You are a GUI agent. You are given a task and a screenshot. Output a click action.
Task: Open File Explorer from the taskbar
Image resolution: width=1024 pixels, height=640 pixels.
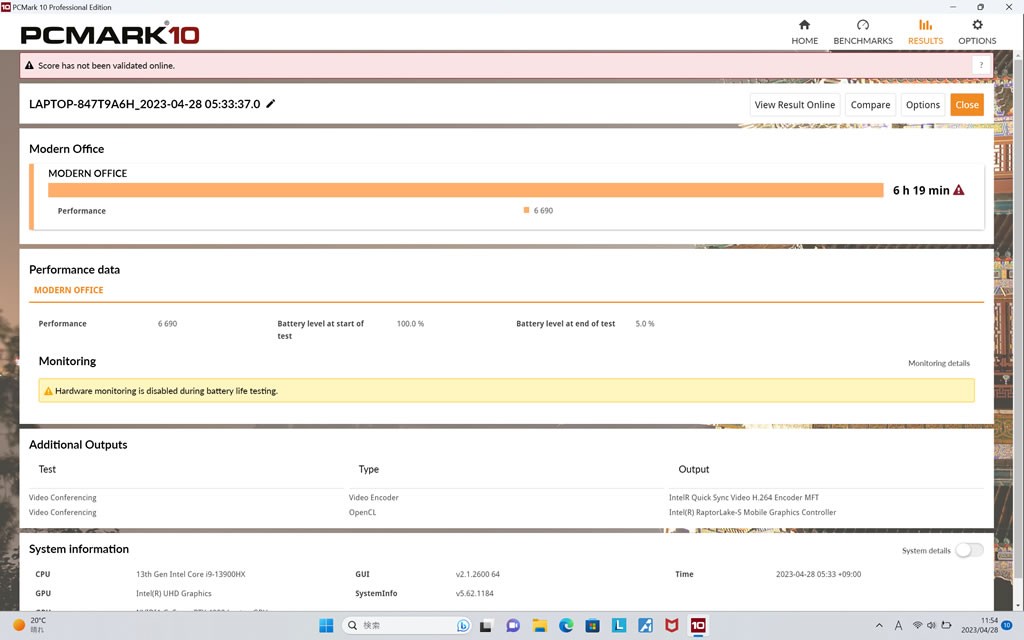pyautogui.click(x=540, y=625)
